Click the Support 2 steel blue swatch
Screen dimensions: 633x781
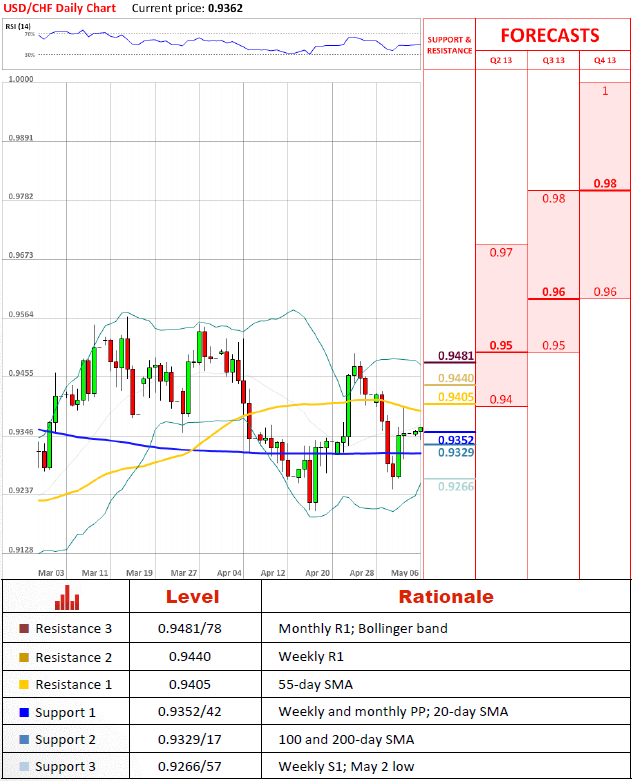[24, 740]
